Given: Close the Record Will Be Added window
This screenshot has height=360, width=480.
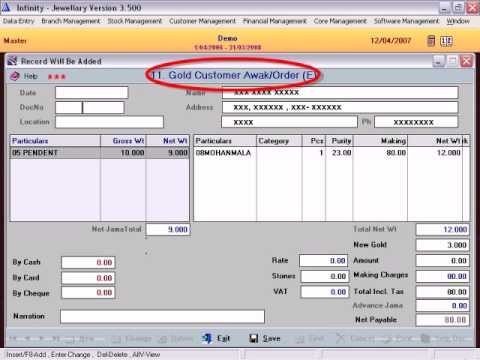Looking at the screenshot, I should (466, 61).
